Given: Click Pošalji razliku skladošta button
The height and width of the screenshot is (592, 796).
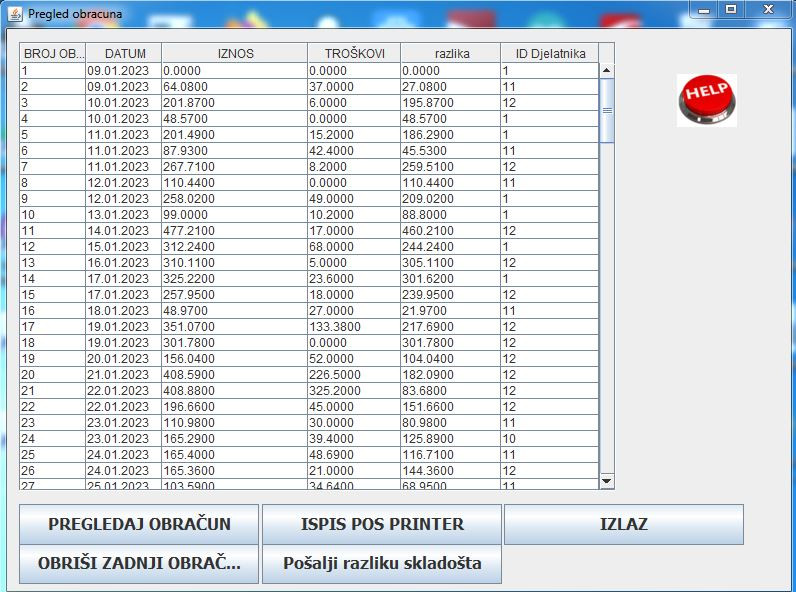Looking at the screenshot, I should coord(382,563).
